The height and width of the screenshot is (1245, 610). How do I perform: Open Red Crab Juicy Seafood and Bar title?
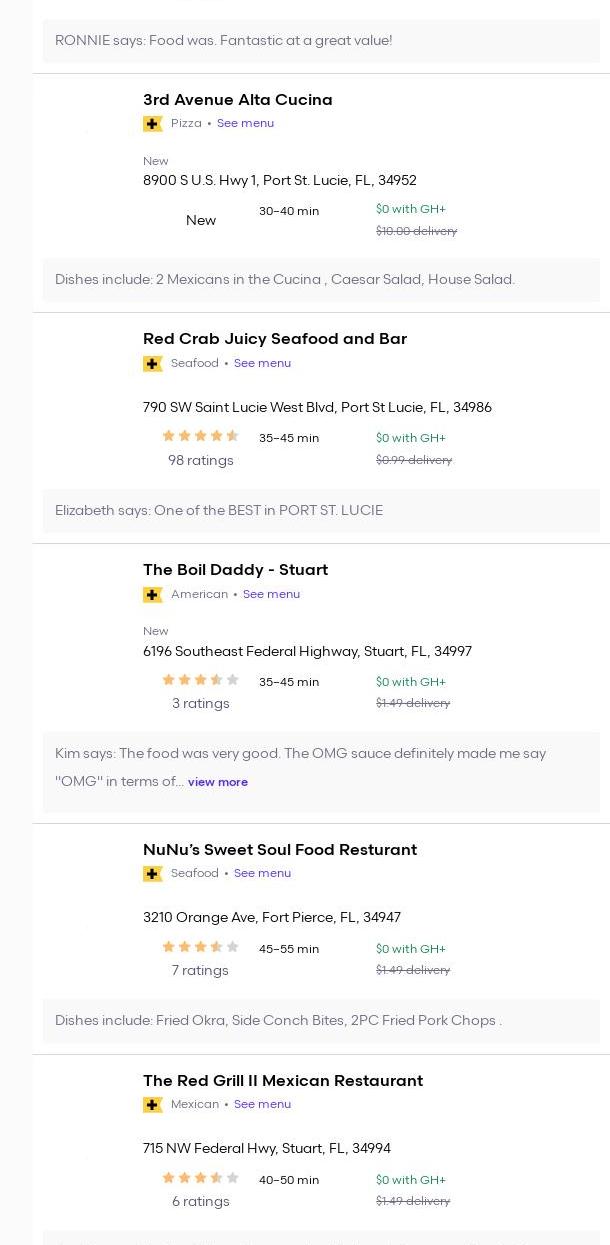coord(274,339)
